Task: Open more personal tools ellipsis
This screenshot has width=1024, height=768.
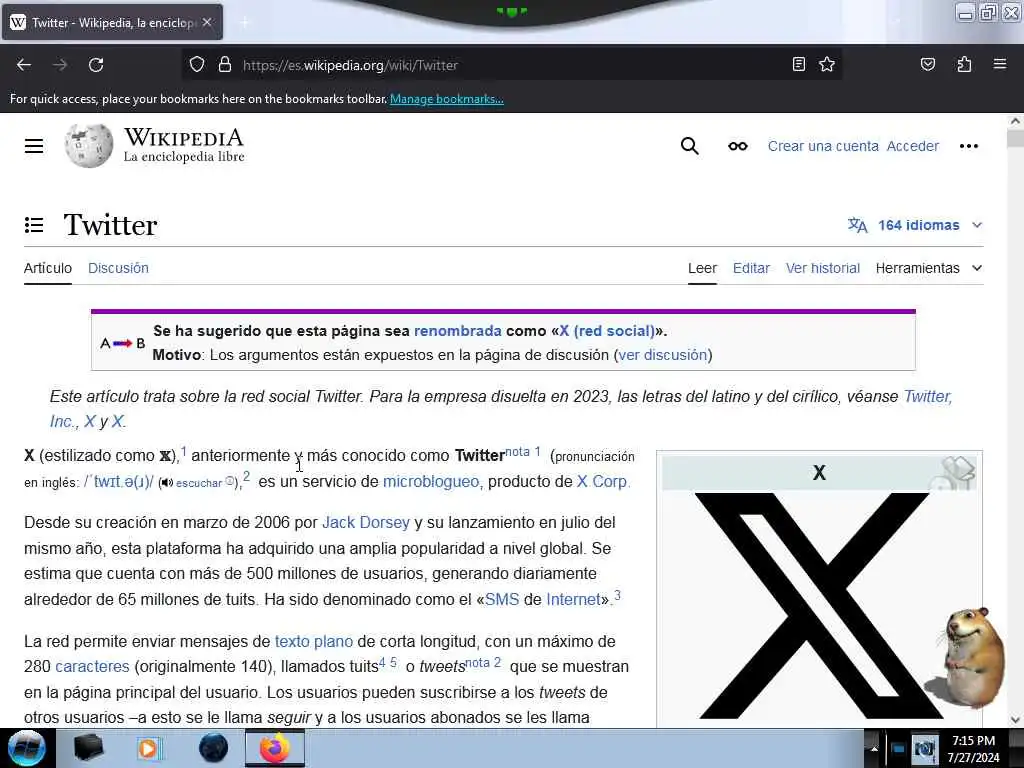Action: pos(968,146)
